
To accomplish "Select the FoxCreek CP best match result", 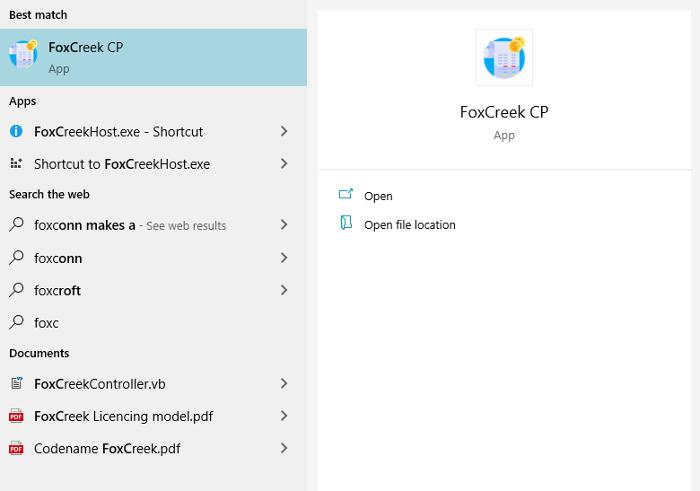I will (x=153, y=58).
